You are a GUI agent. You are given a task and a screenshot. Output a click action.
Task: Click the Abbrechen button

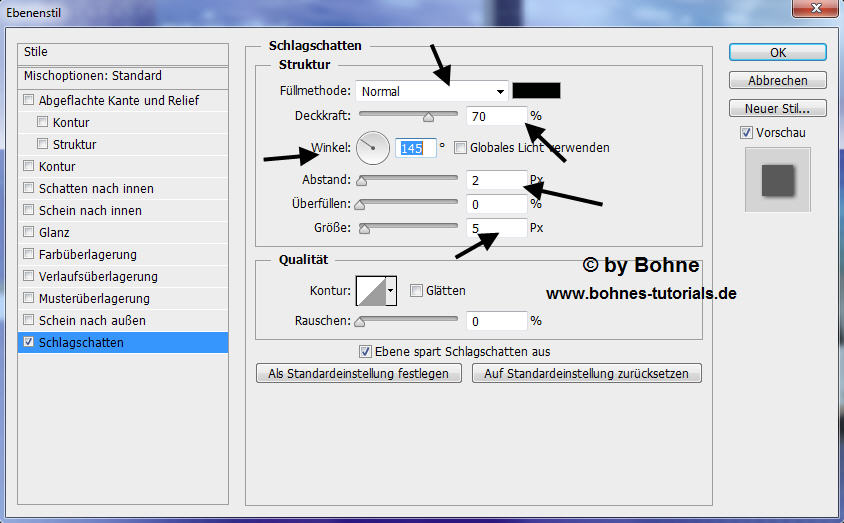pos(777,81)
